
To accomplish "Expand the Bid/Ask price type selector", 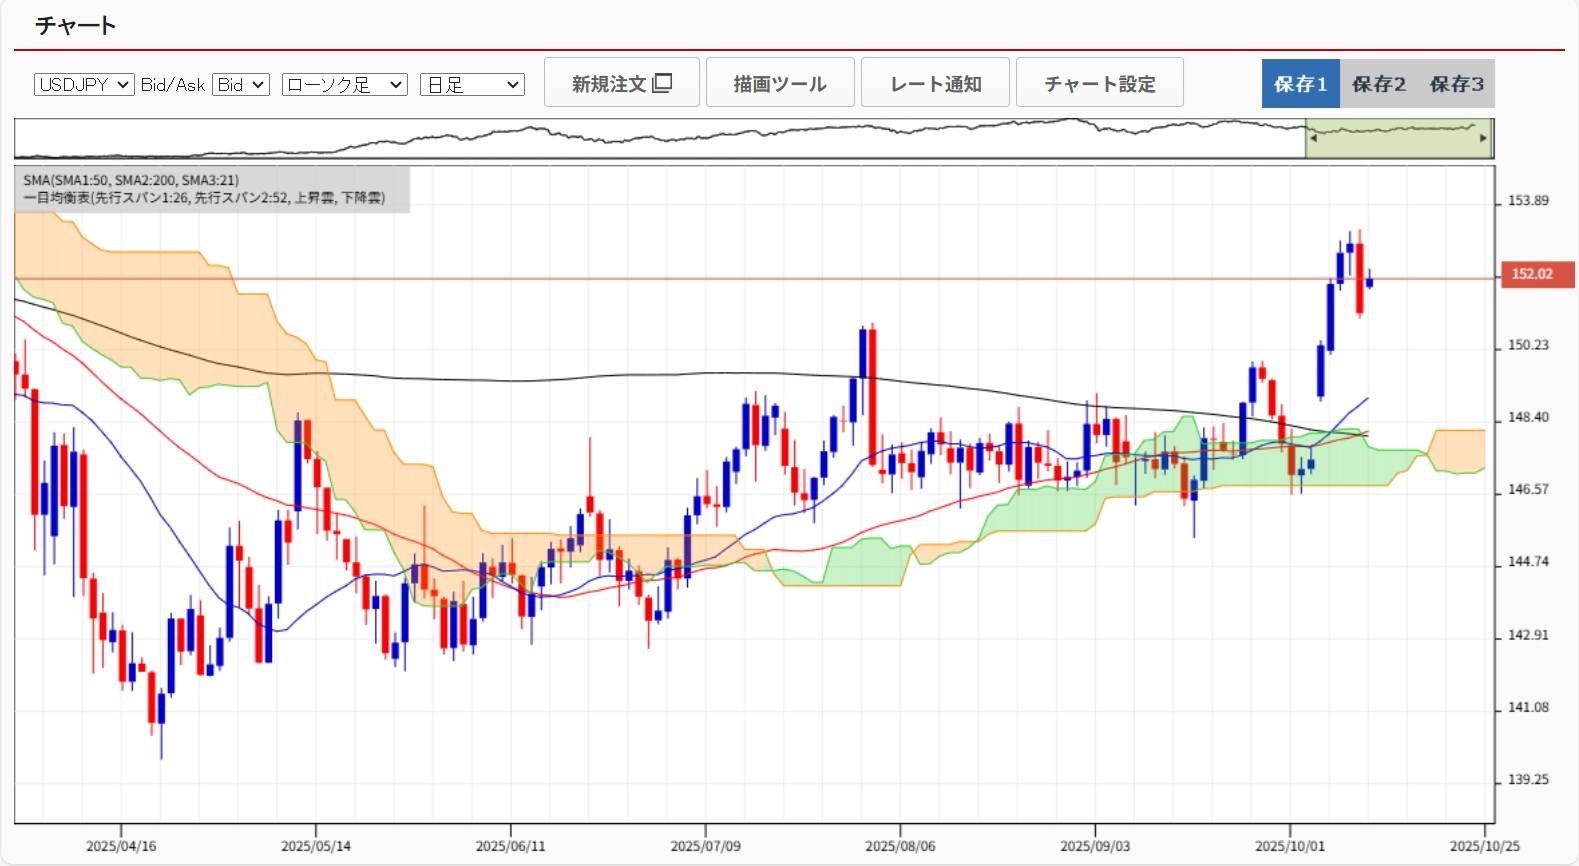I will 241,85.
